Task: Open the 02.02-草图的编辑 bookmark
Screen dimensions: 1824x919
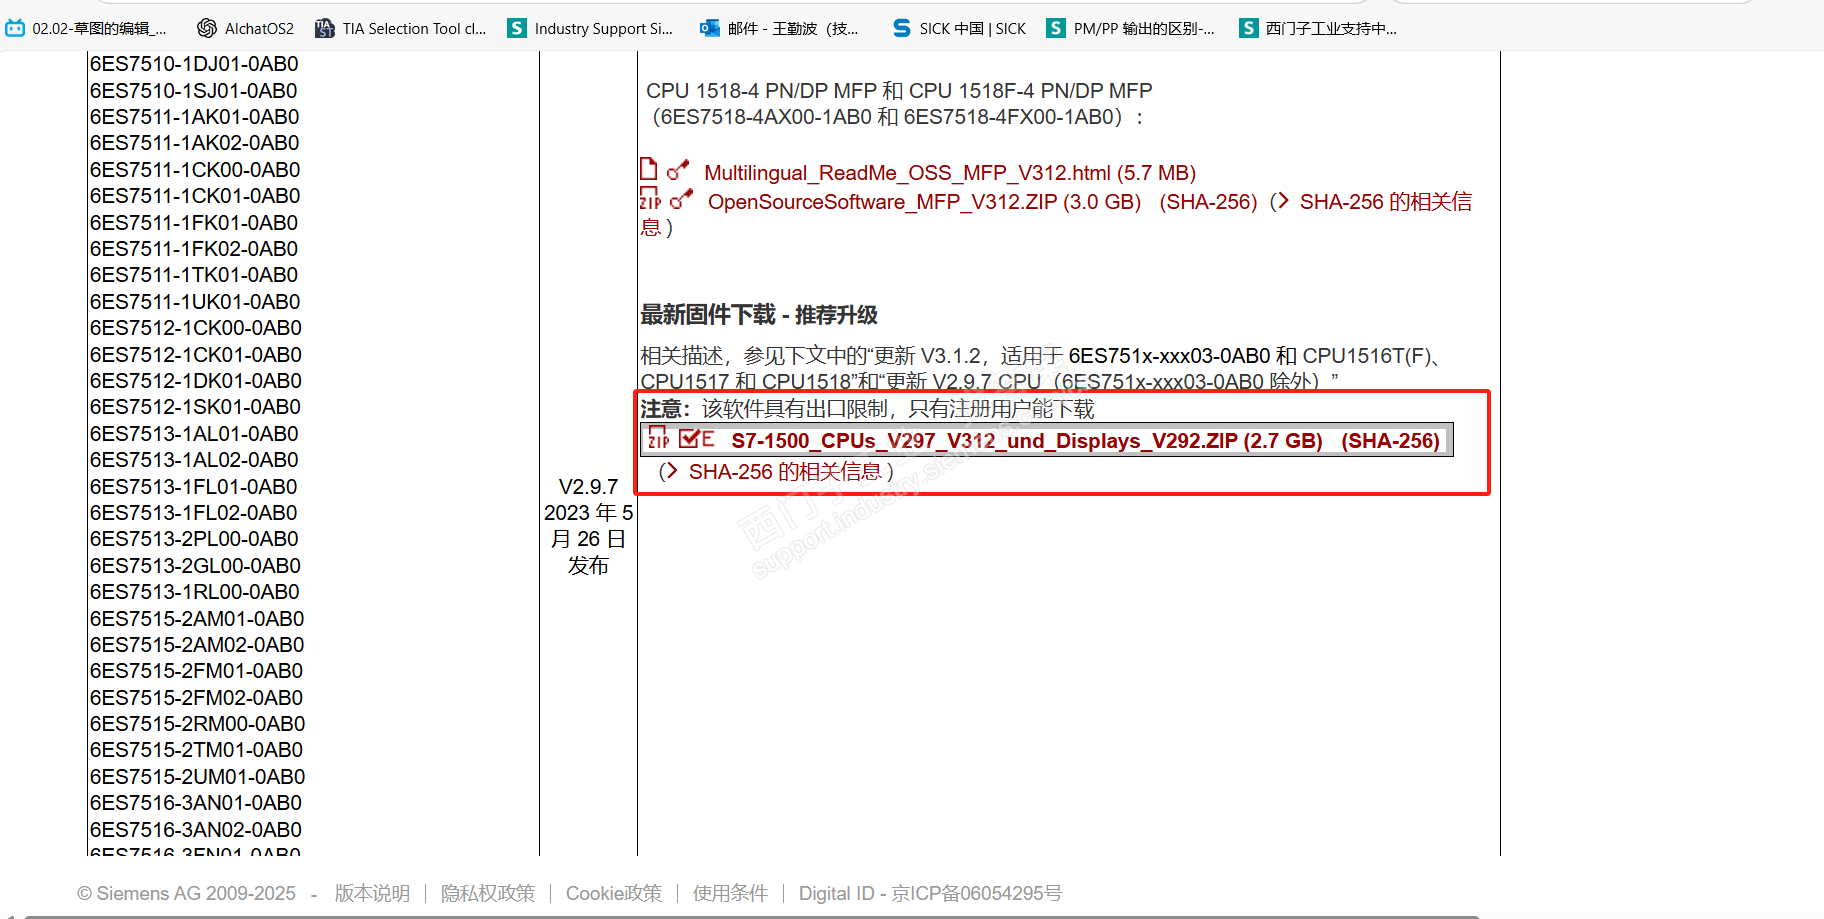Action: tap(86, 28)
